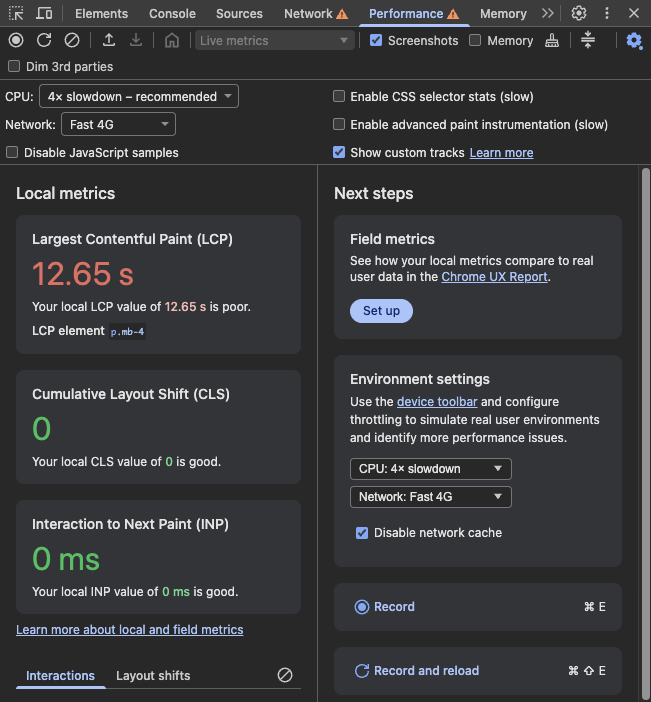The height and width of the screenshot is (702, 651).
Task: Switch to the Elements tab
Action: [101, 13]
